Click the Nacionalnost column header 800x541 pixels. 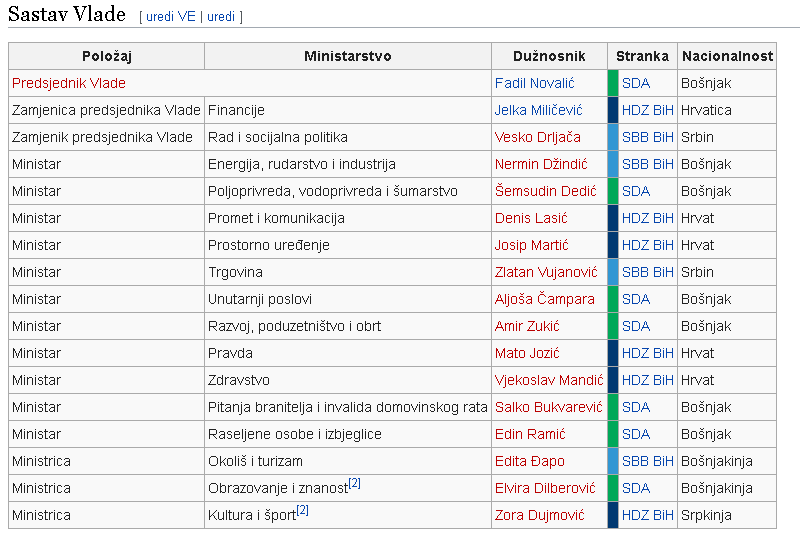[x=727, y=56]
